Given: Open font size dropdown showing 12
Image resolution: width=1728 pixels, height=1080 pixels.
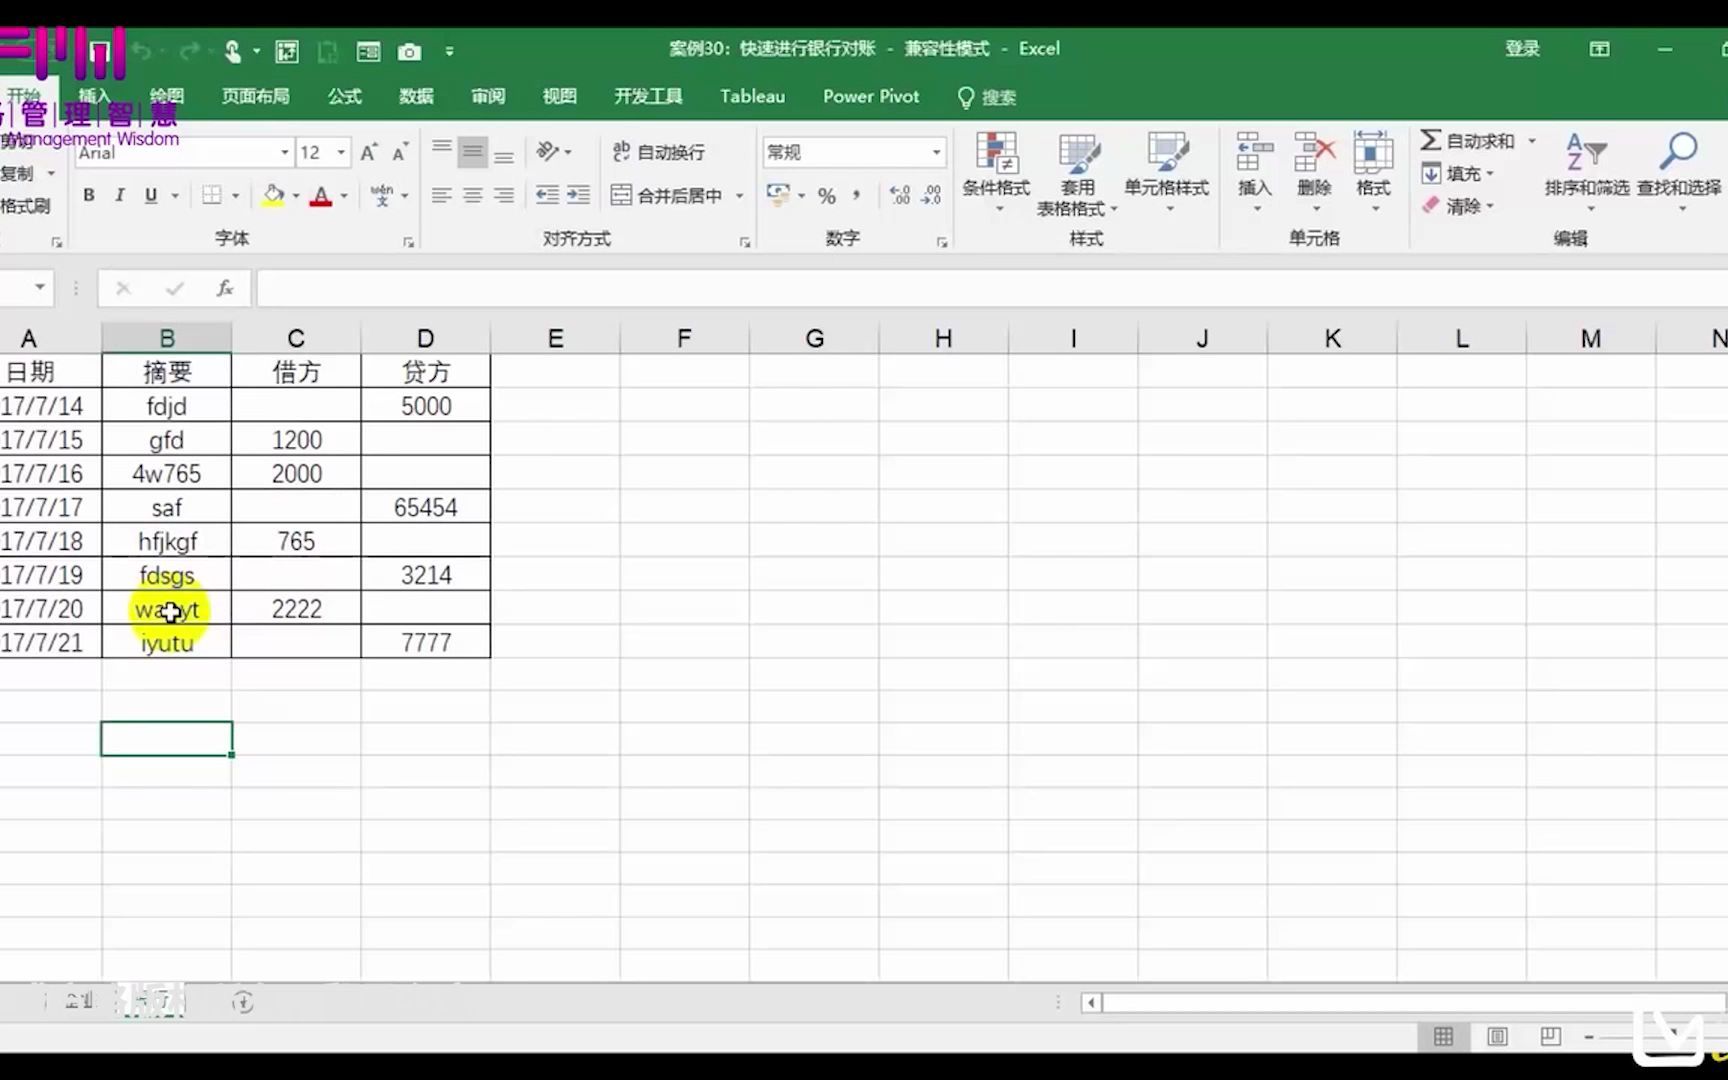Looking at the screenshot, I should [x=341, y=152].
